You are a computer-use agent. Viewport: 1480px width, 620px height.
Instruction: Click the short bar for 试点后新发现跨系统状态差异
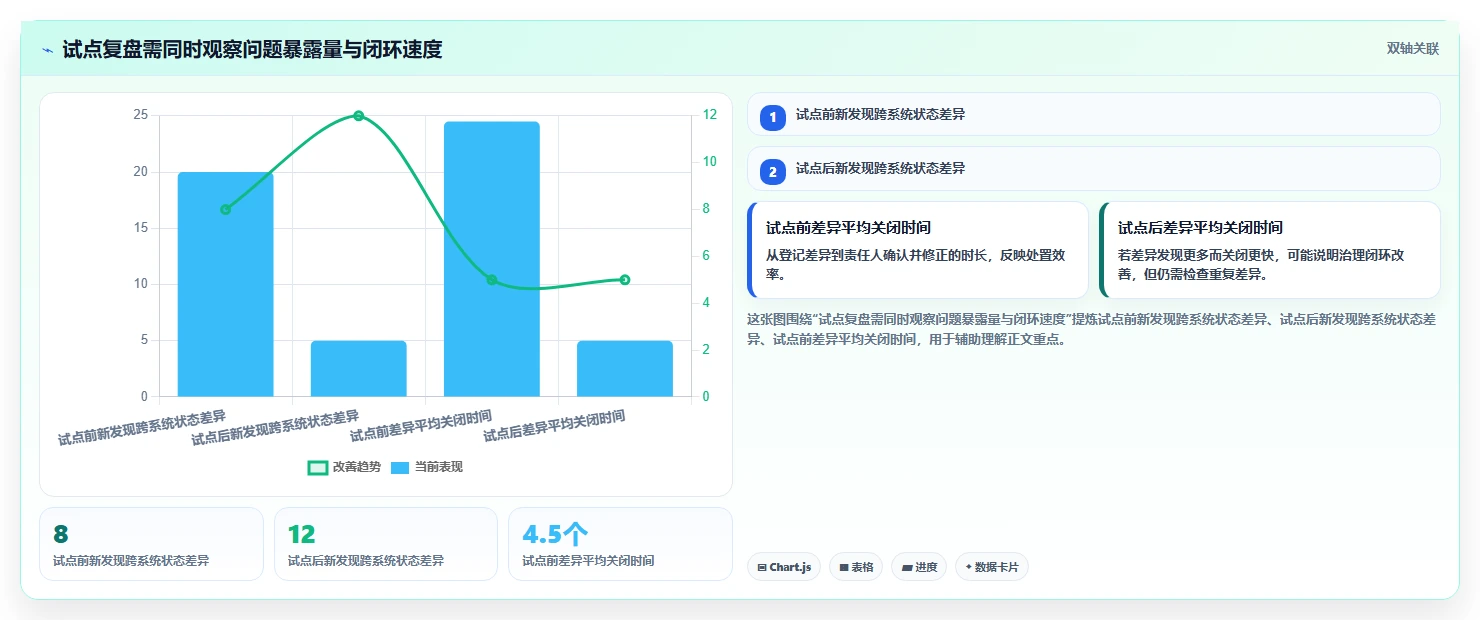[359, 368]
